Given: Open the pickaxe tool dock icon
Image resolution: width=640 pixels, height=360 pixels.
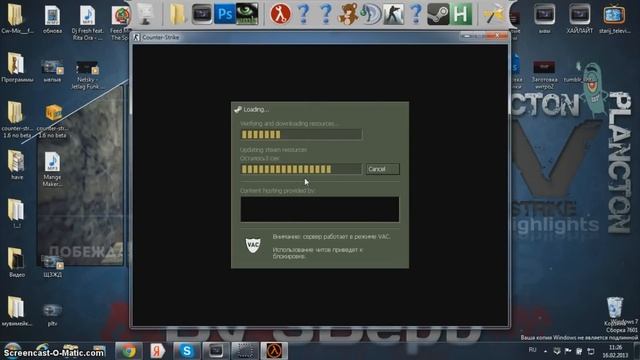Looking at the screenshot, I should 494,15.
